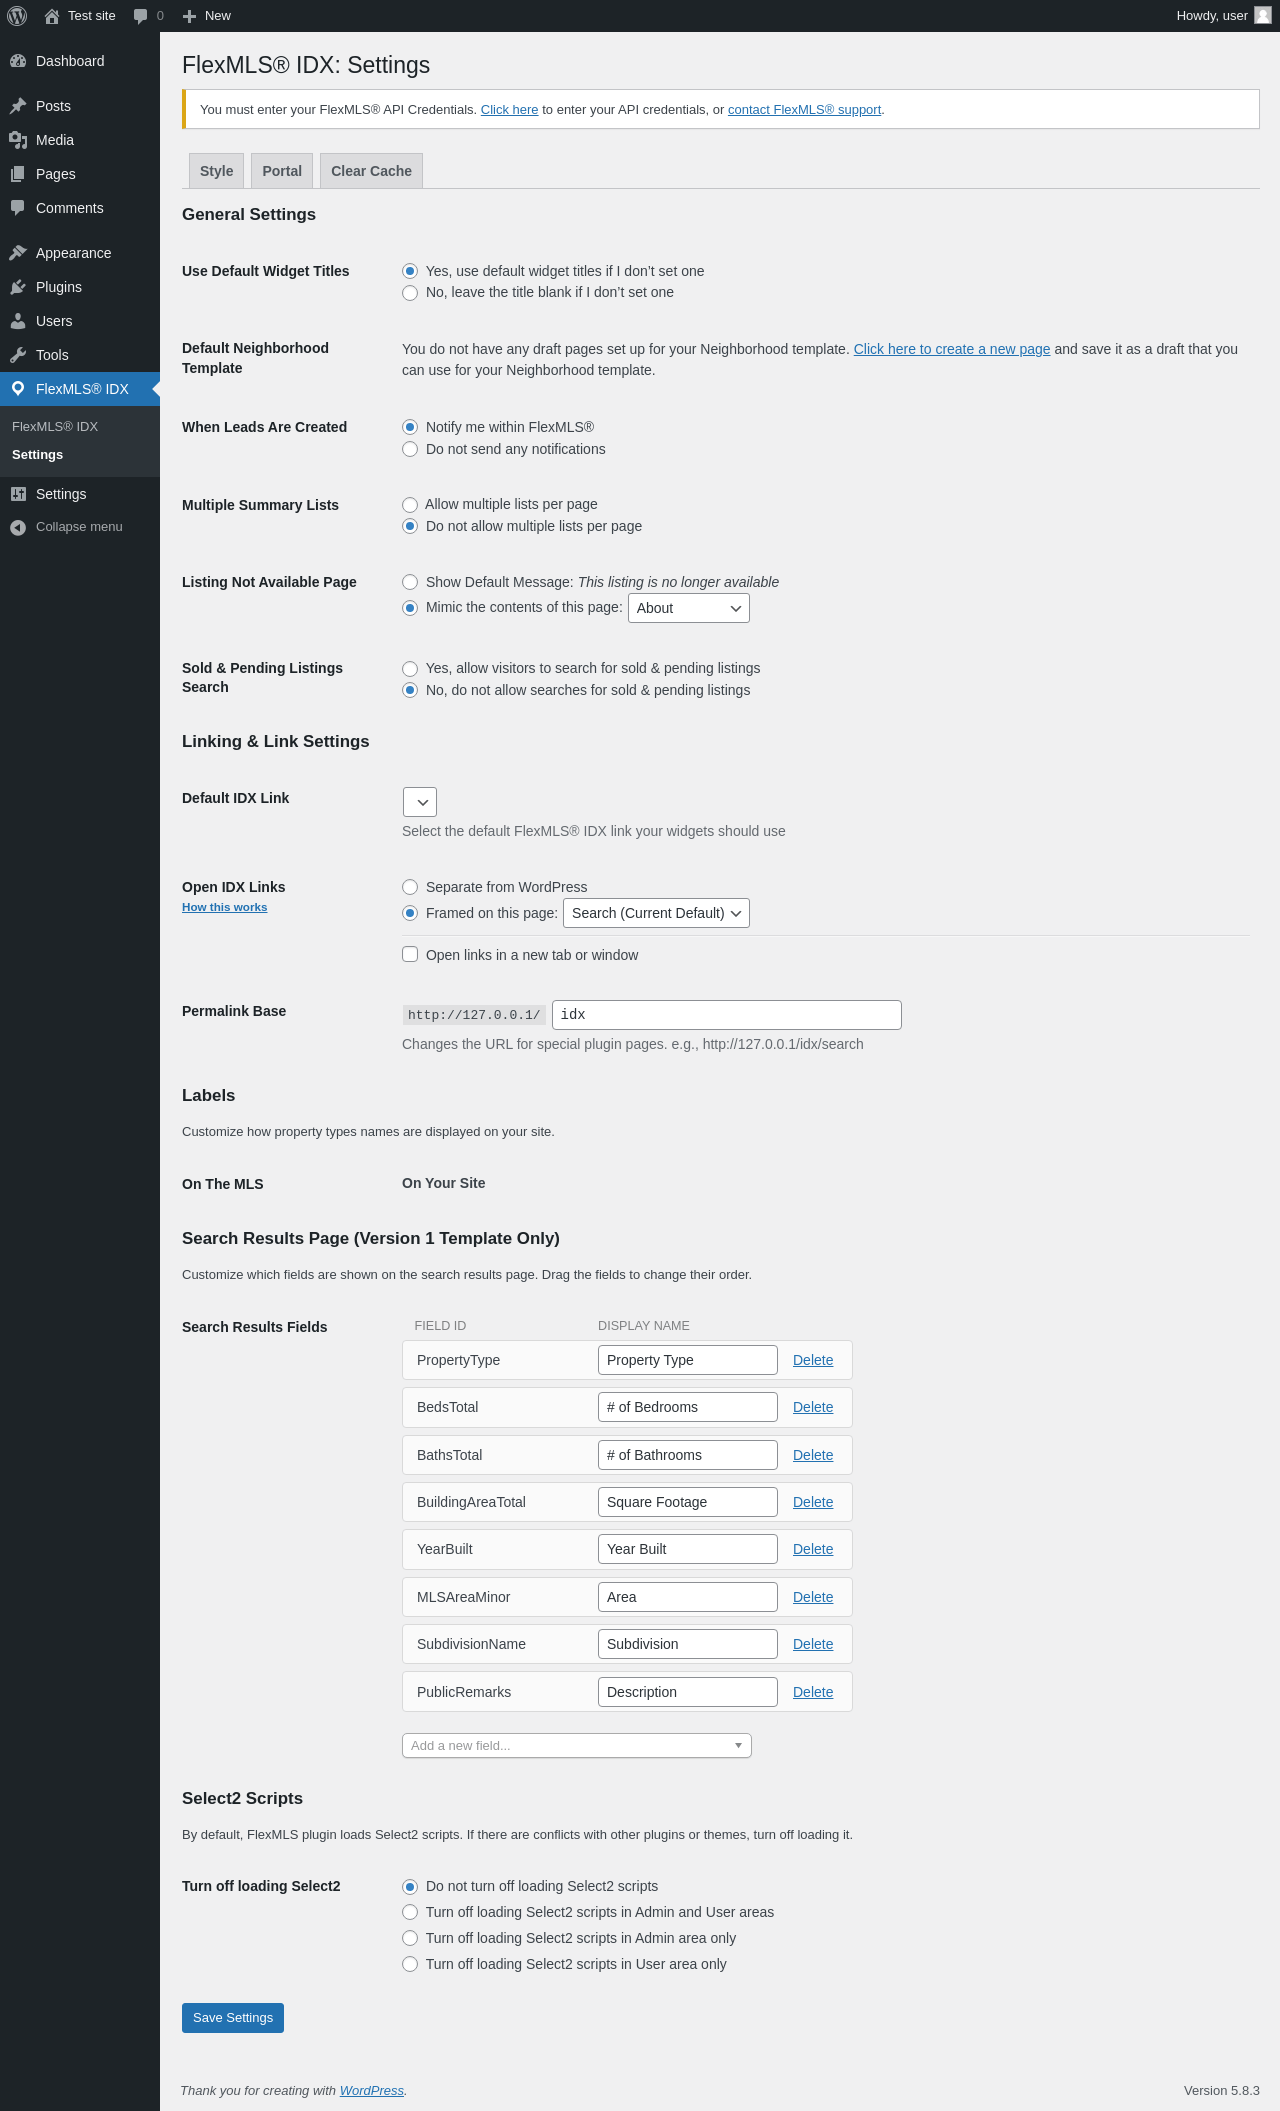Viewport: 1280px width, 2111px height.
Task: Click the Permalink Base idx text field
Action: 727,1015
